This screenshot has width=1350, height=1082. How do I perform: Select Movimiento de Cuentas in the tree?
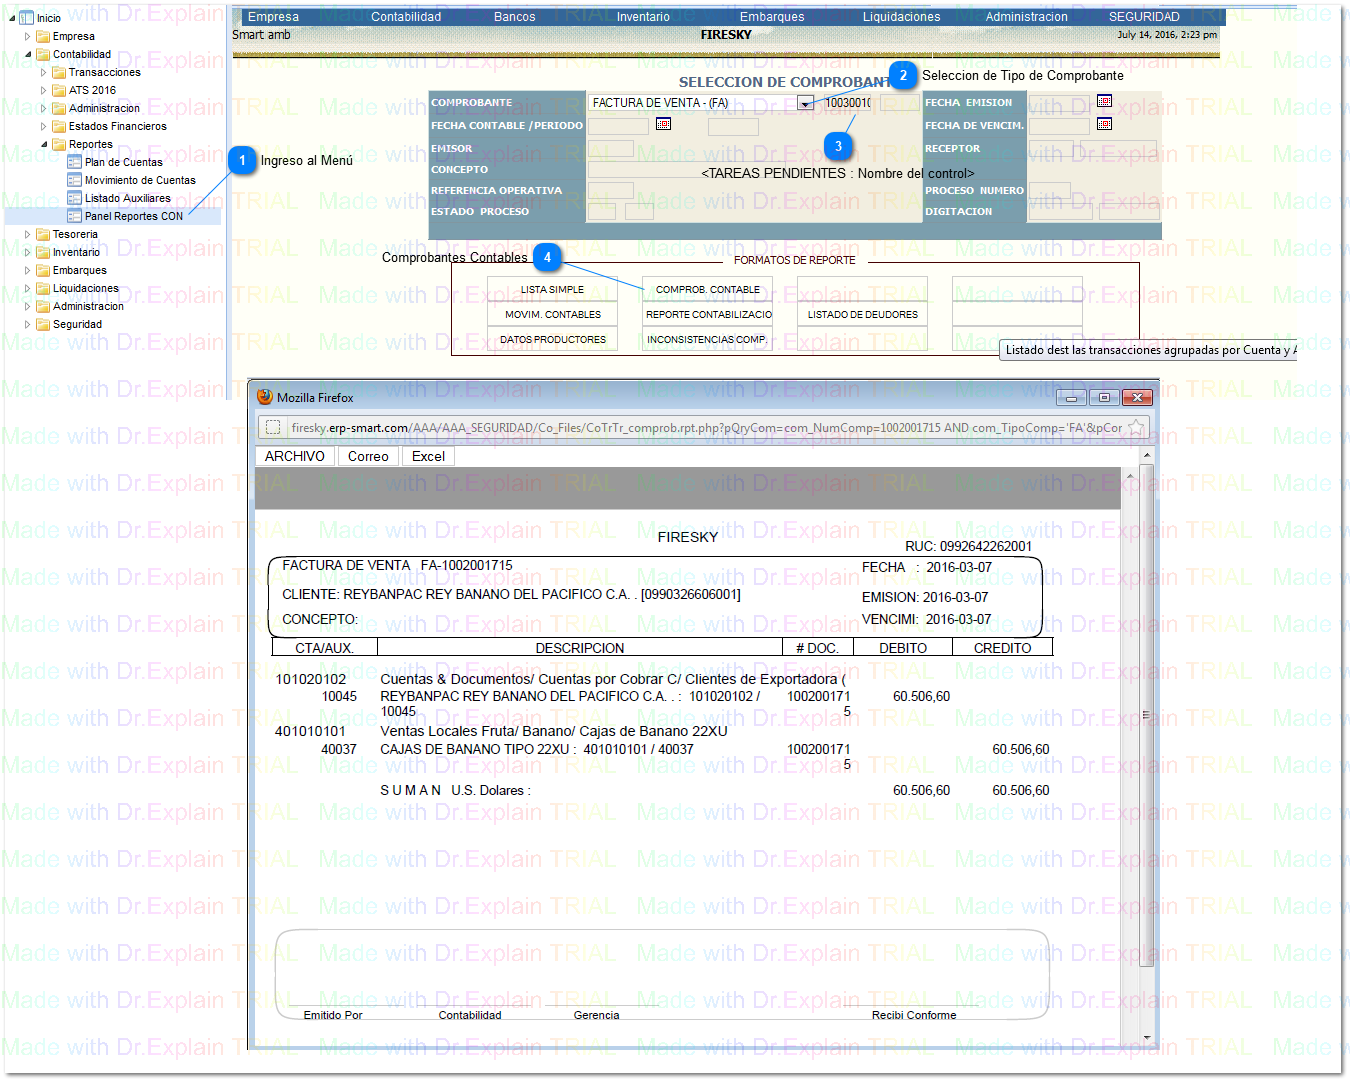click(140, 181)
